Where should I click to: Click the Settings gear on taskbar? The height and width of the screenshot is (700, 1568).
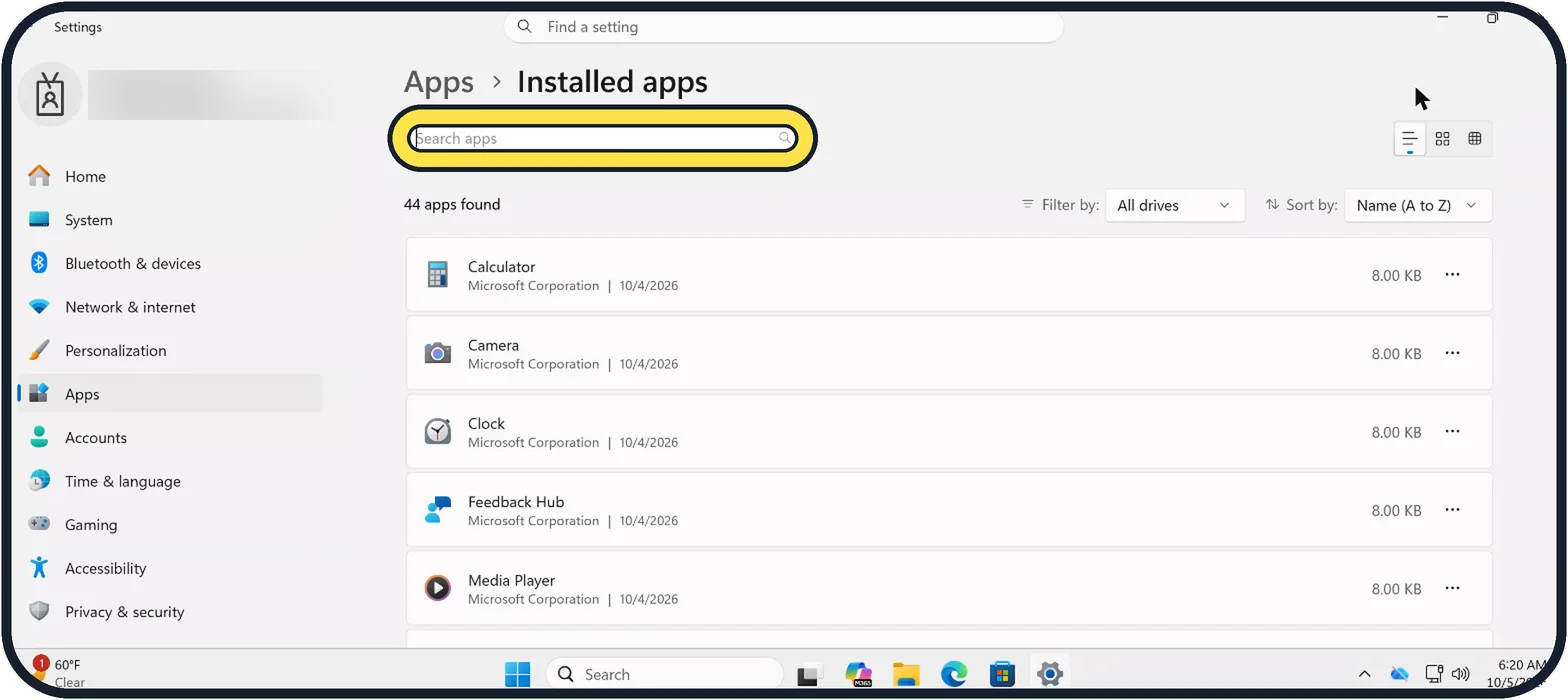click(x=1049, y=675)
